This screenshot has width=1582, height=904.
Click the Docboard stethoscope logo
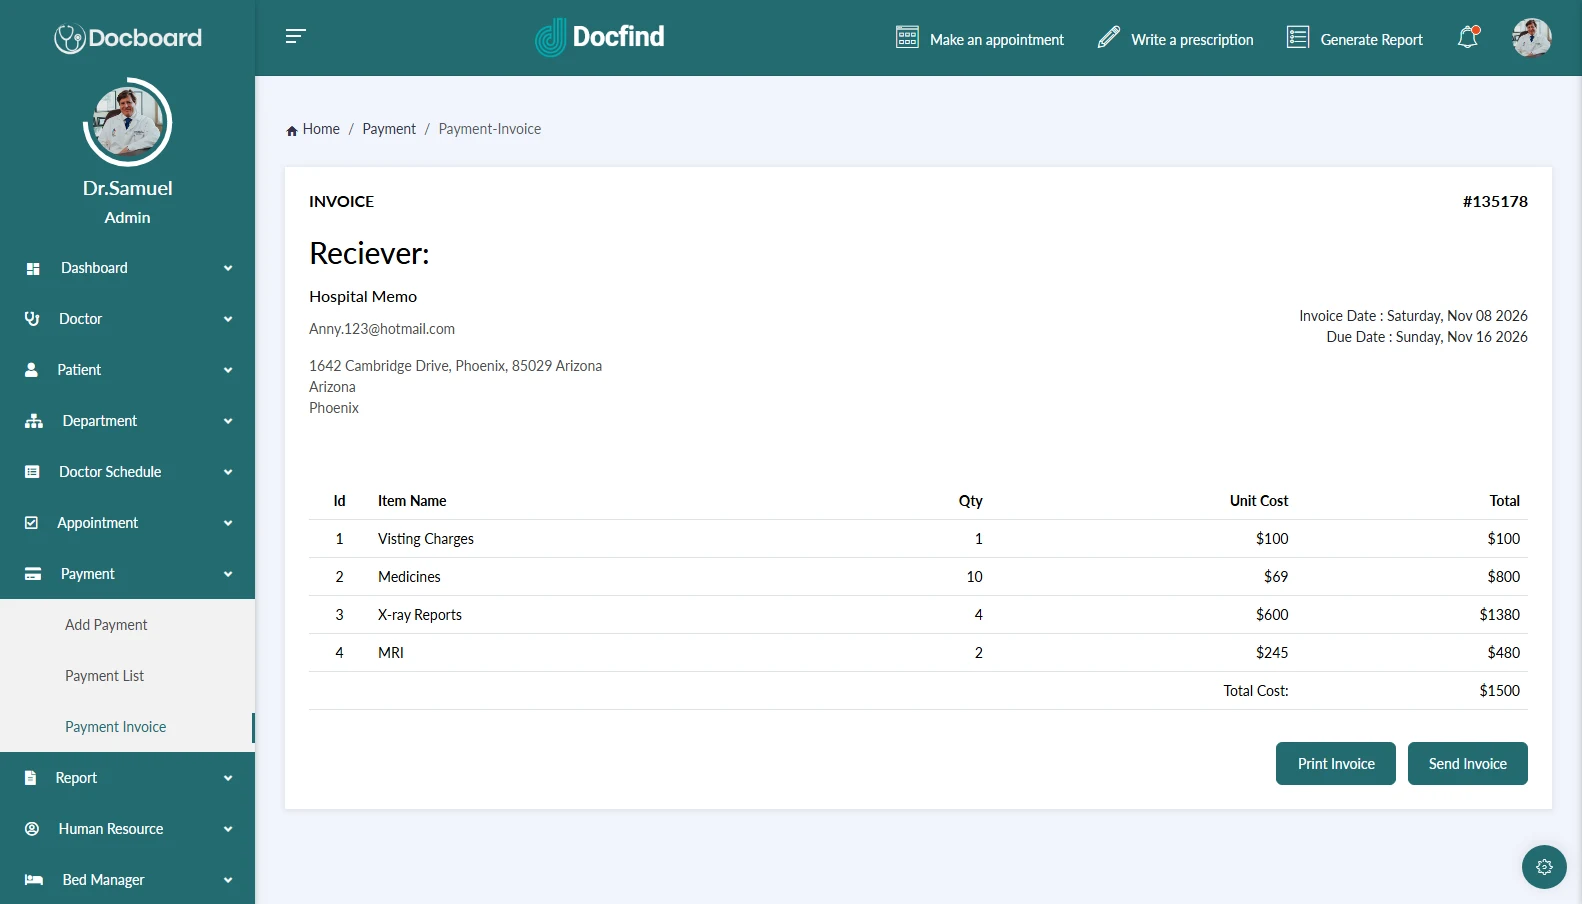pos(69,38)
